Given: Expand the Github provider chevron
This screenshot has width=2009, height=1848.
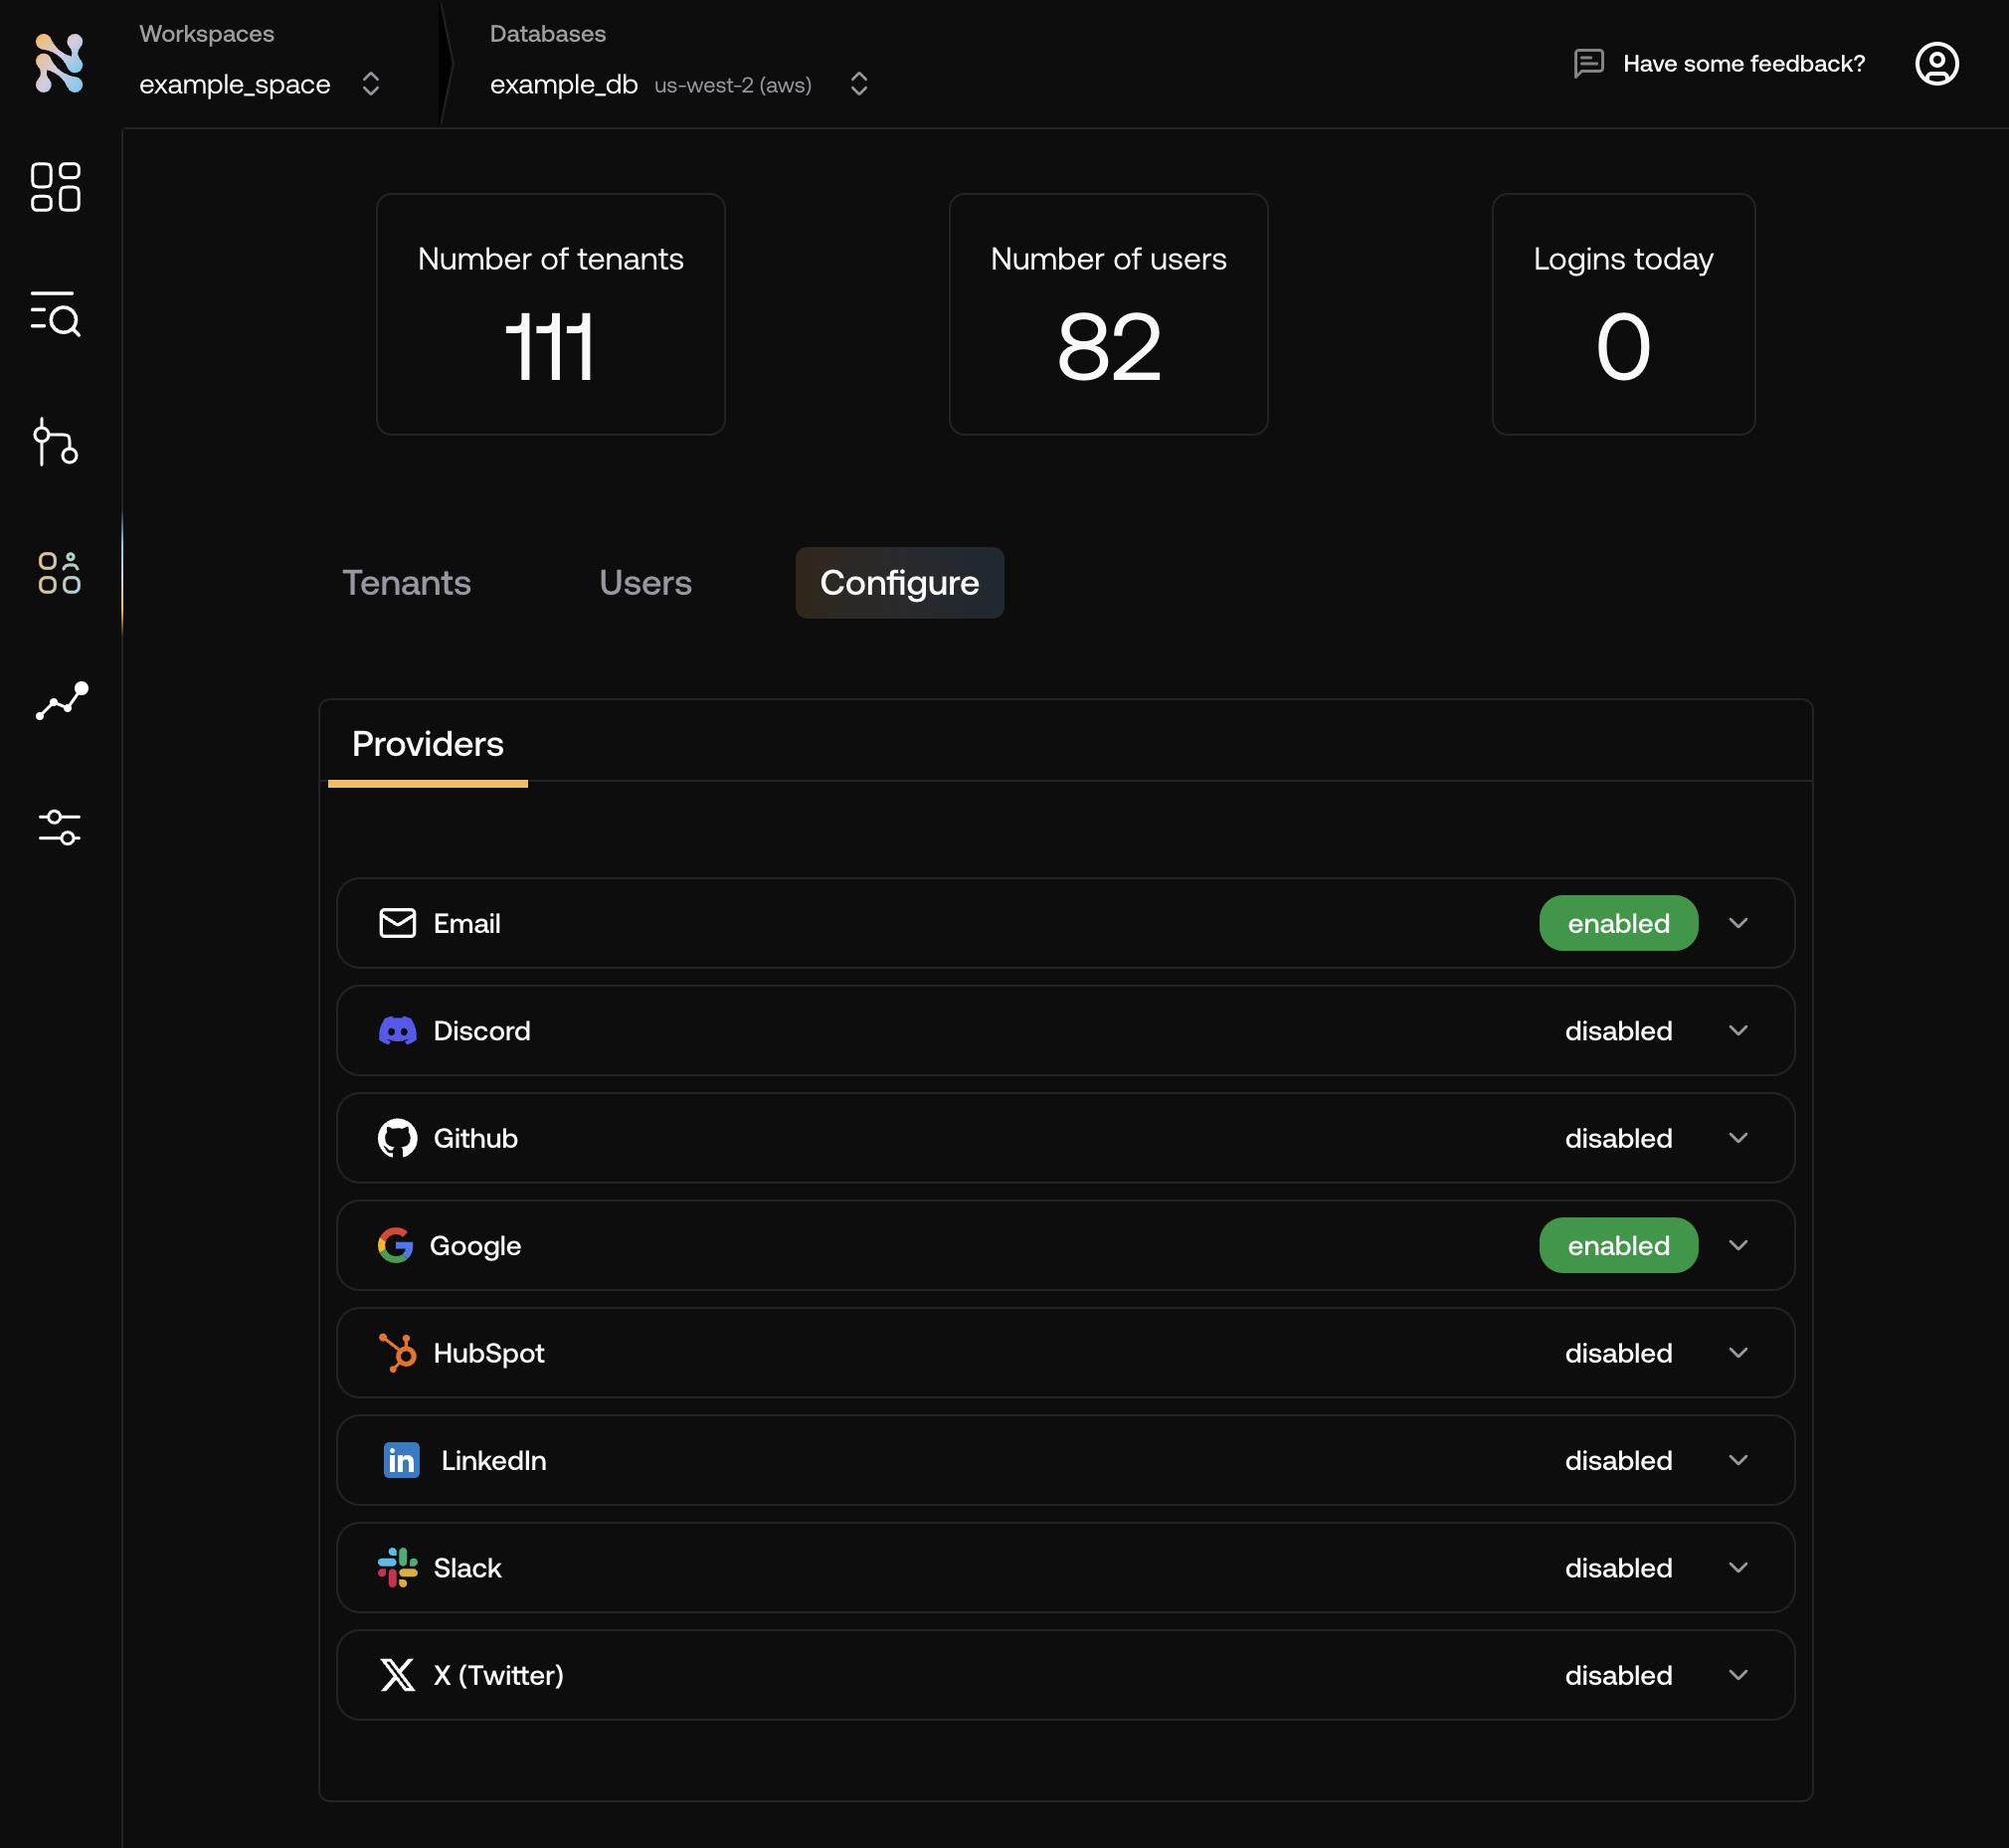Looking at the screenshot, I should tap(1737, 1138).
